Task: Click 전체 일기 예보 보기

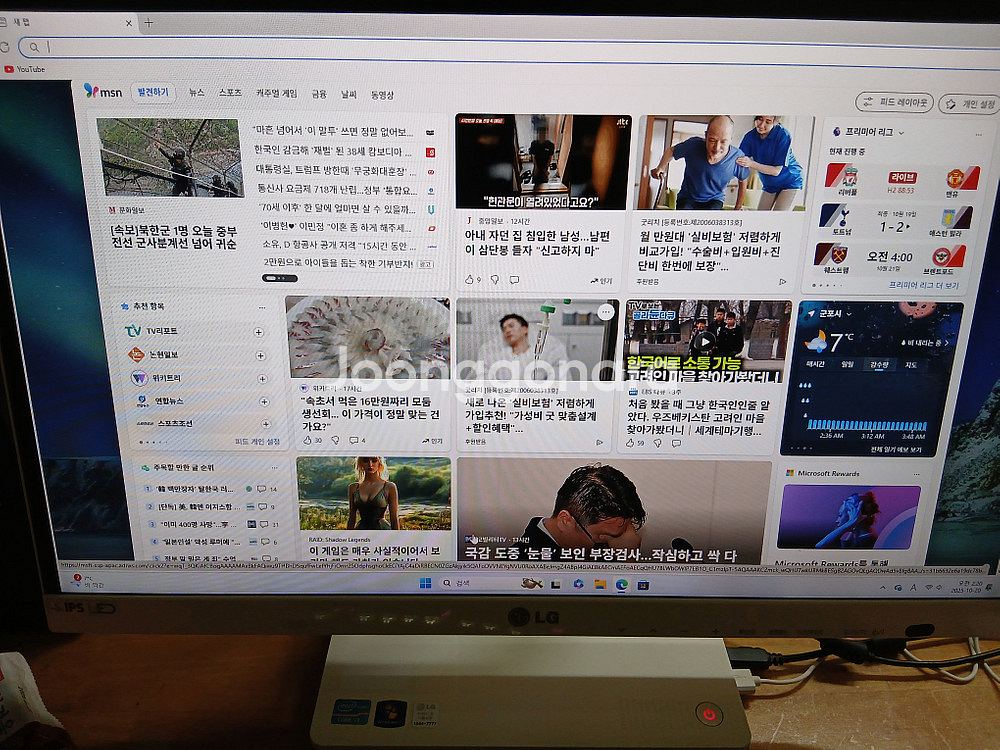Action: coord(895,448)
